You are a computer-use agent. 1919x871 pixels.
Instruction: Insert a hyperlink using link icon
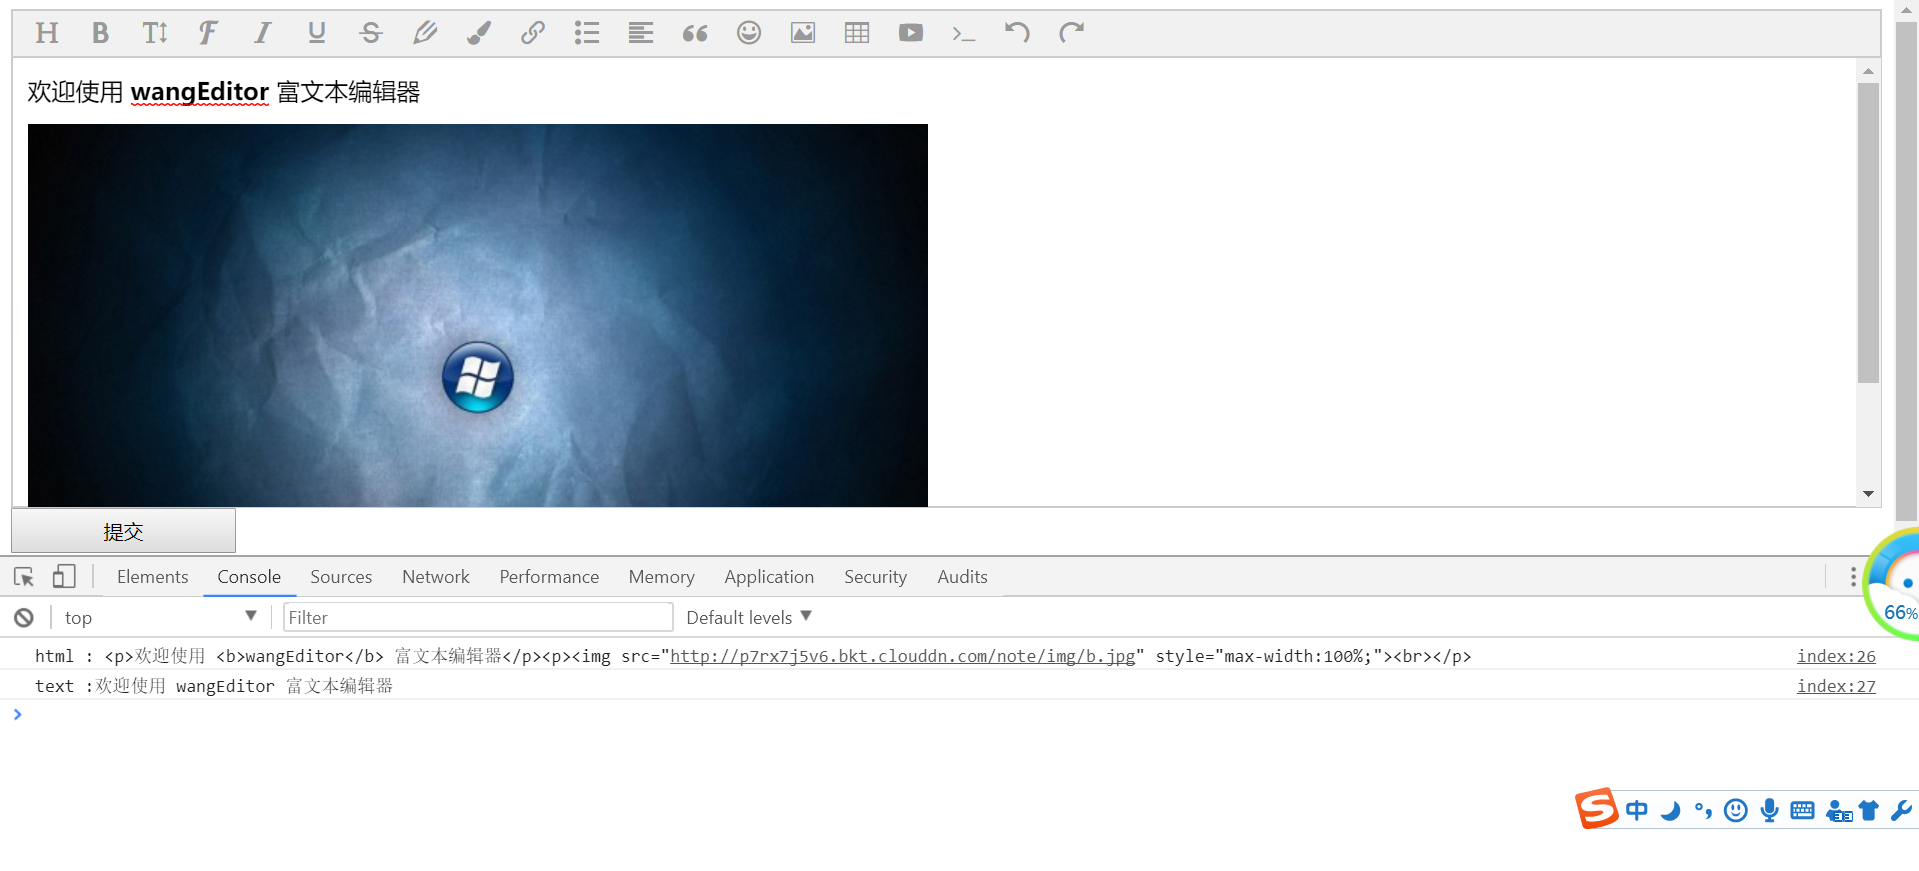532,33
